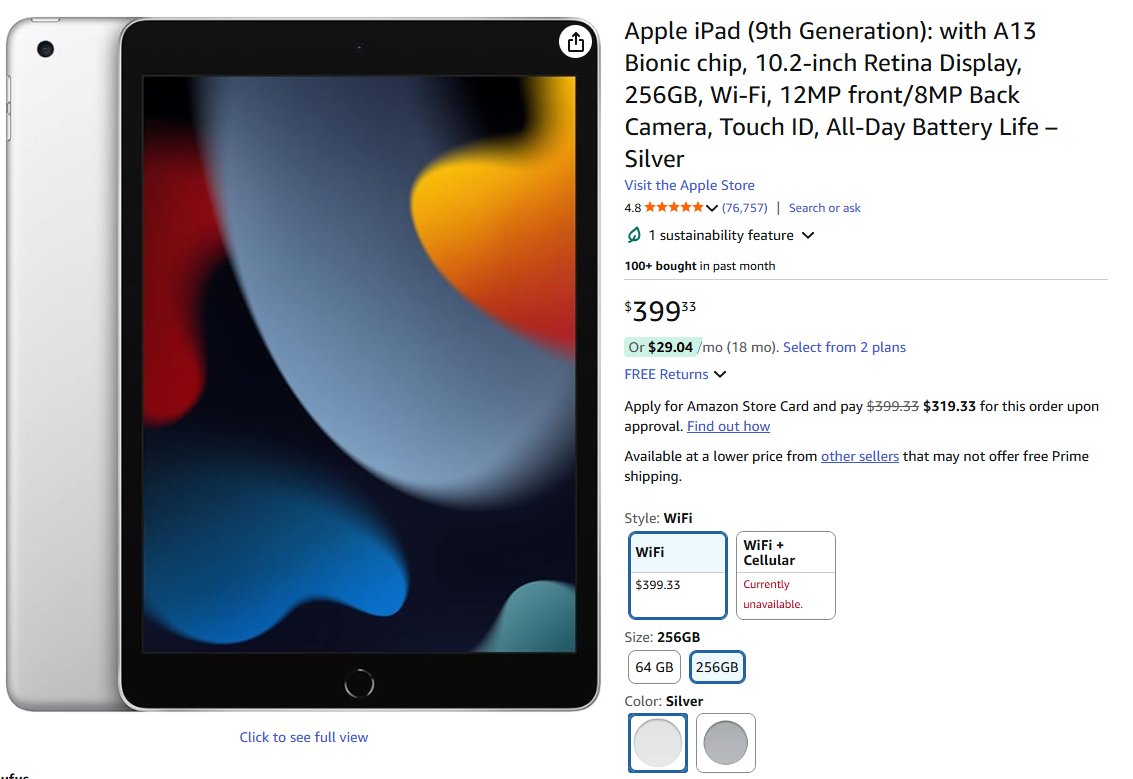
Task: Select the WiFi style option
Action: point(678,575)
